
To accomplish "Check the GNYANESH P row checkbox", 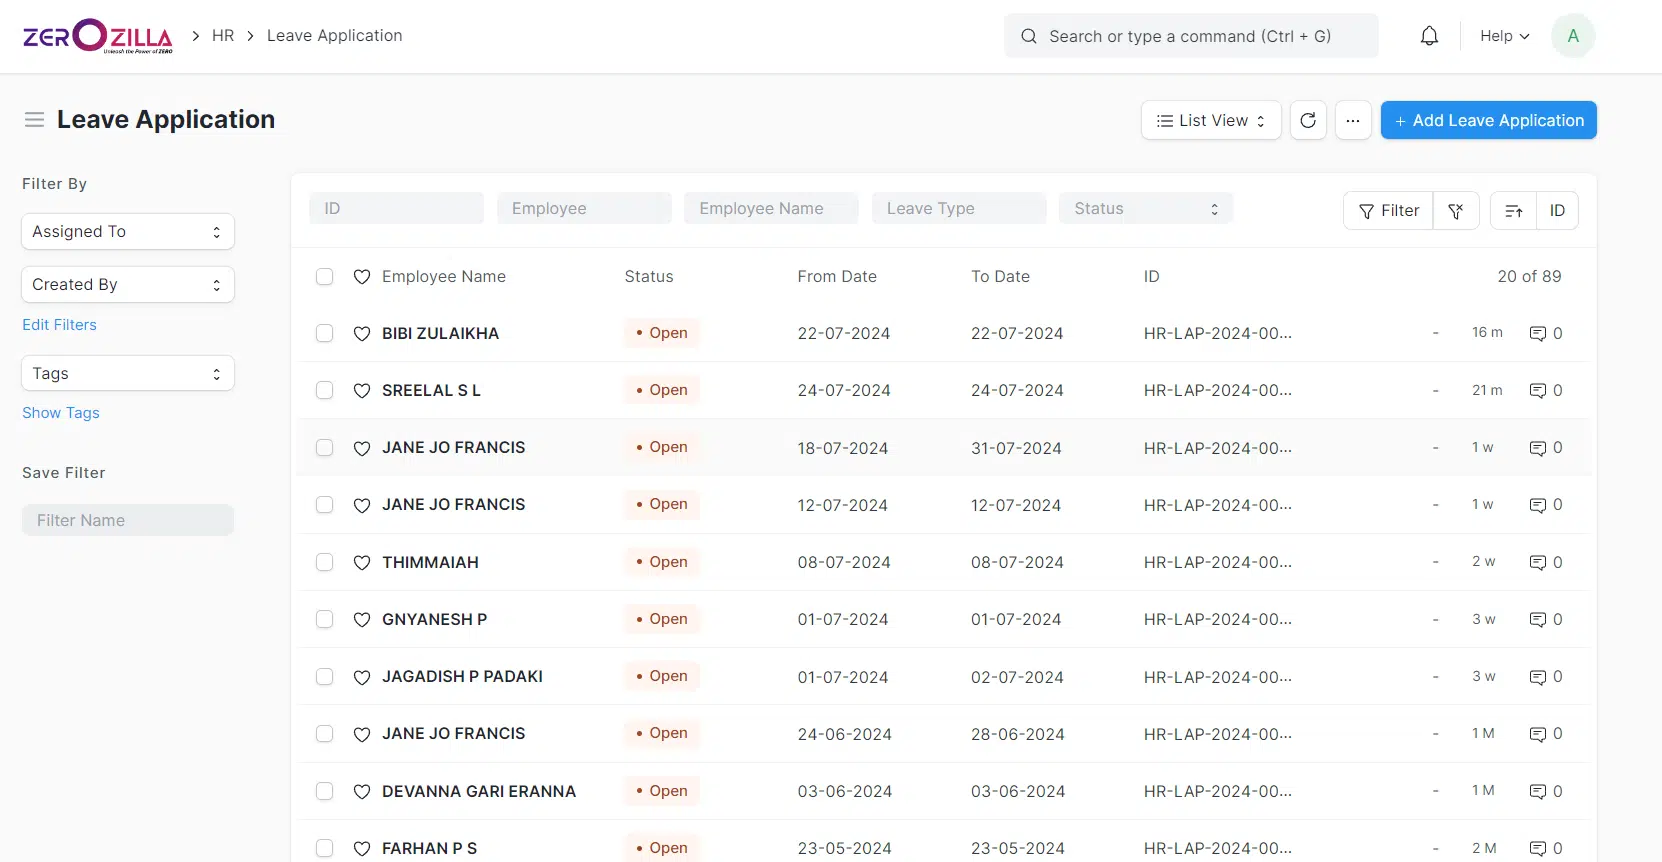I will (x=324, y=620).
